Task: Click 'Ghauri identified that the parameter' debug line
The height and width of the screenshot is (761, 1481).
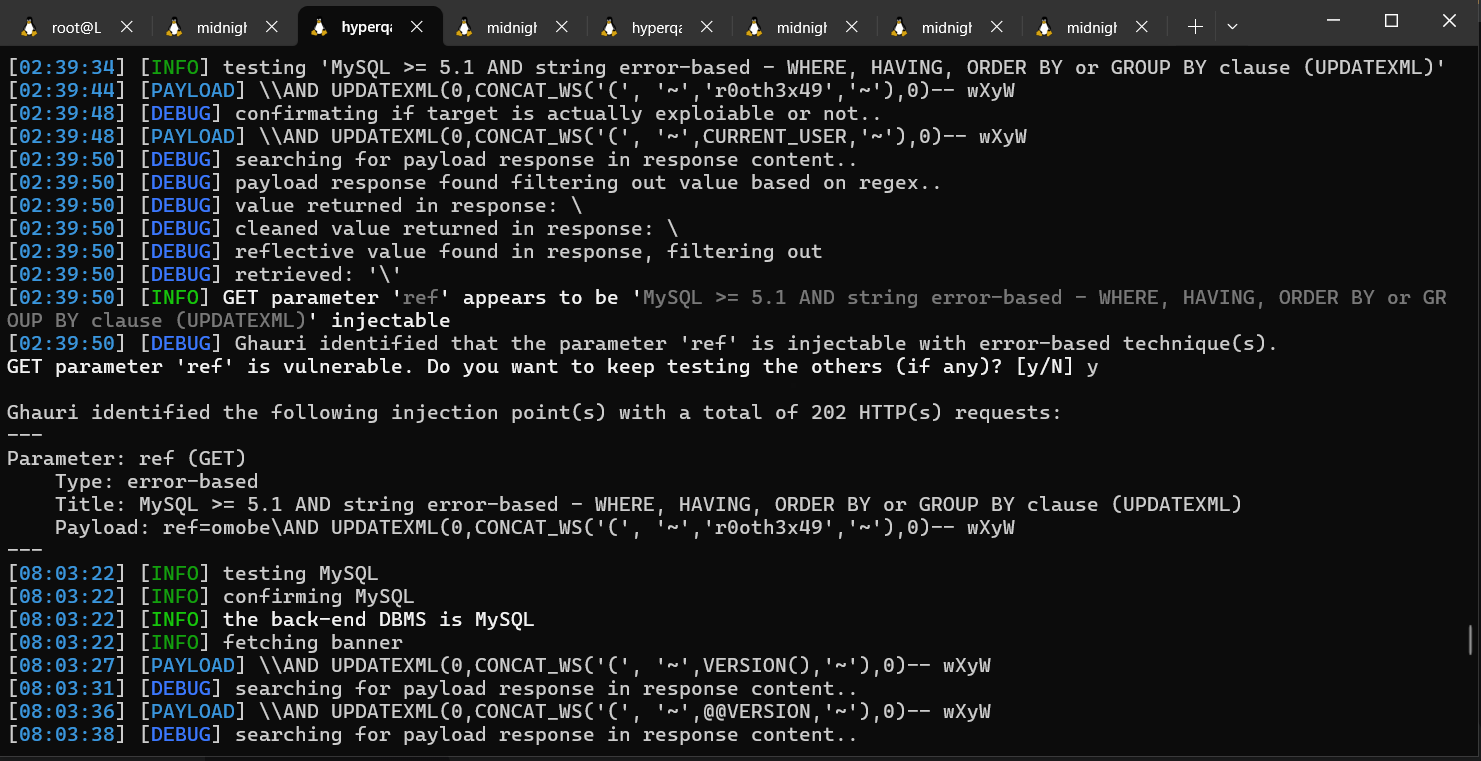Action: pyautogui.click(x=642, y=344)
